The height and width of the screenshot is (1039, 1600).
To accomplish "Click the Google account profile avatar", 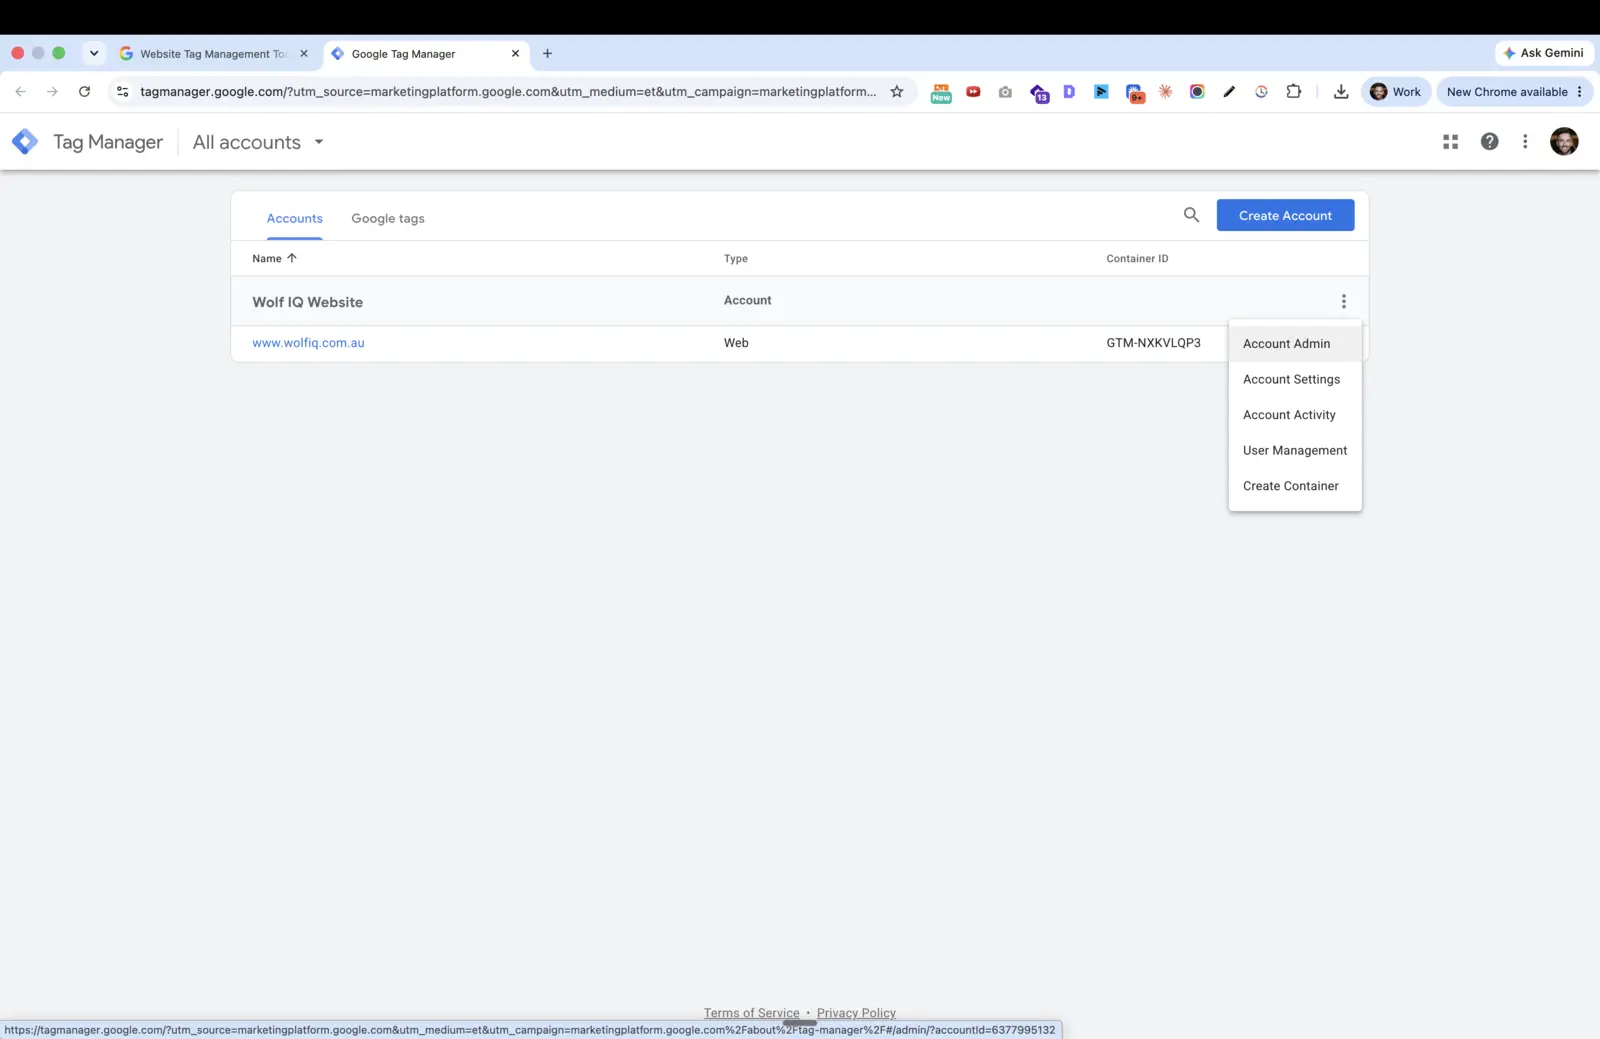I will [1564, 142].
